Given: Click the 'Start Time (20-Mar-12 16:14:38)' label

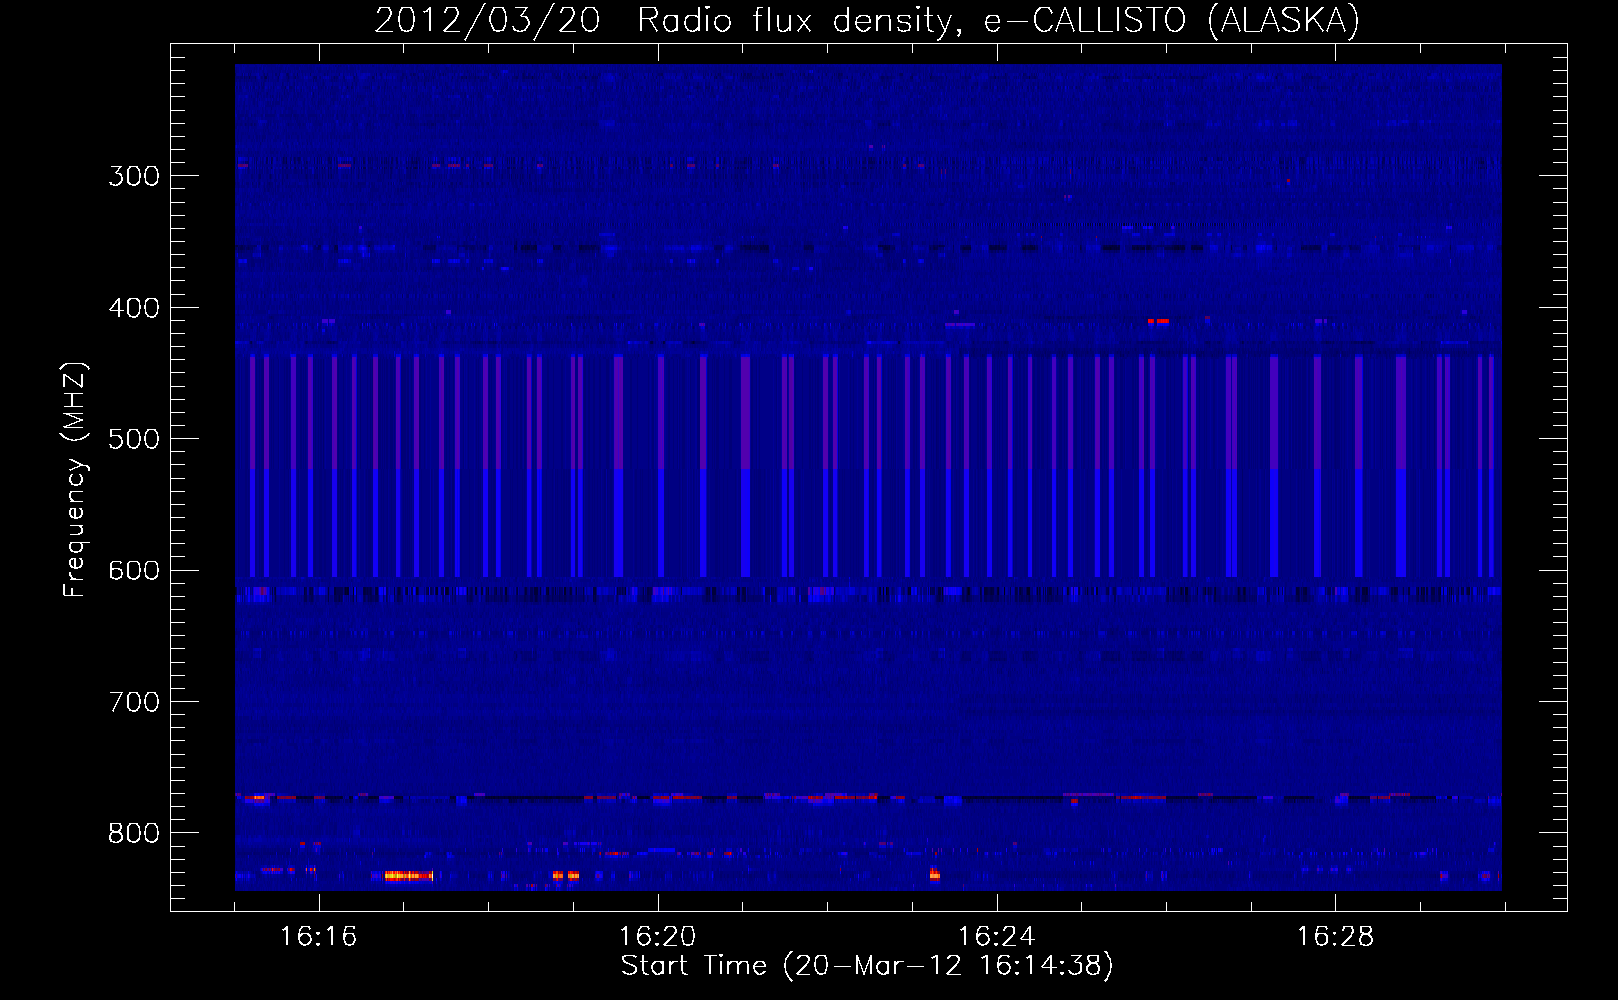Looking at the screenshot, I should (867, 966).
